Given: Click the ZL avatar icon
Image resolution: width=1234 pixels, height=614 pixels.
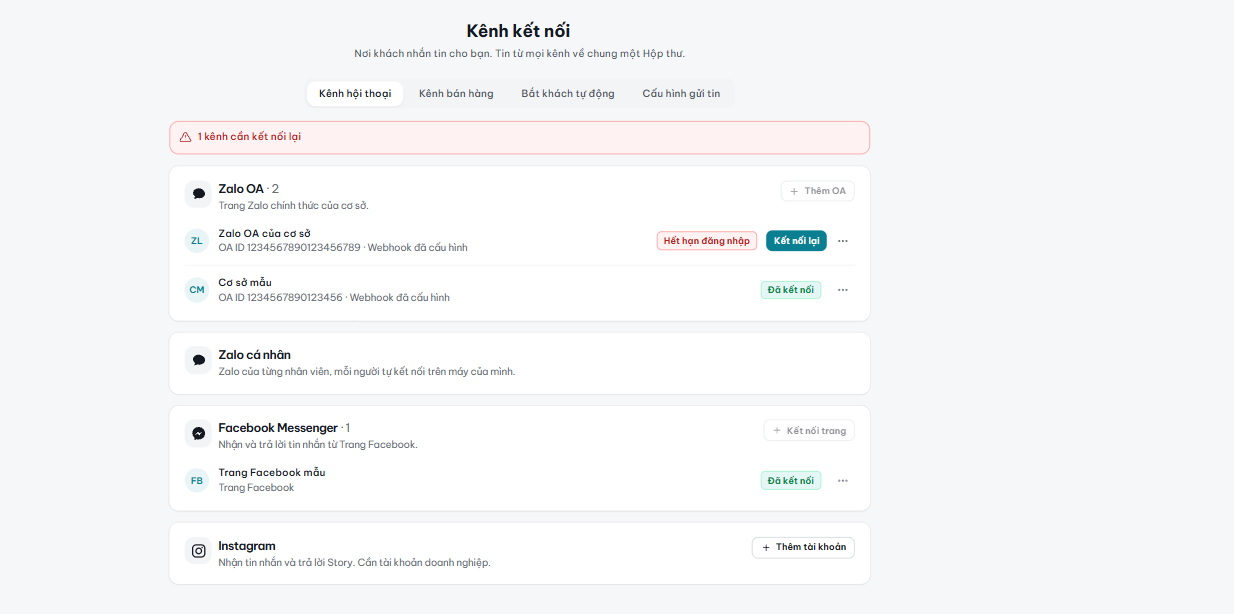Looking at the screenshot, I should point(197,241).
